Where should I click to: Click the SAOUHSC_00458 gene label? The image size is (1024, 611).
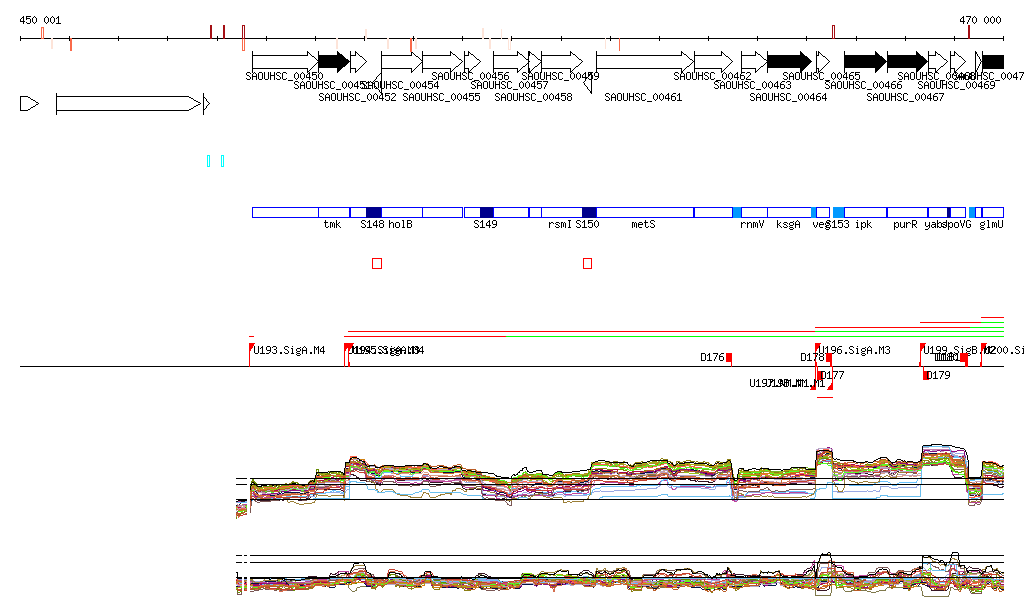tap(533, 97)
